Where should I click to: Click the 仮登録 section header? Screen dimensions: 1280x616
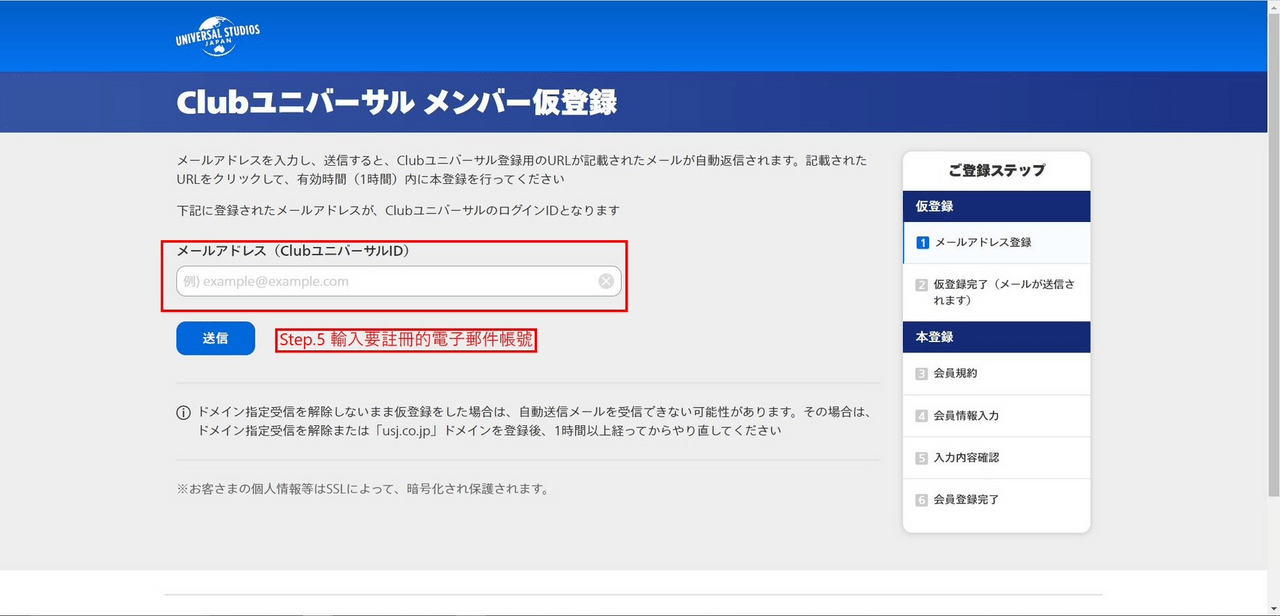pos(996,206)
